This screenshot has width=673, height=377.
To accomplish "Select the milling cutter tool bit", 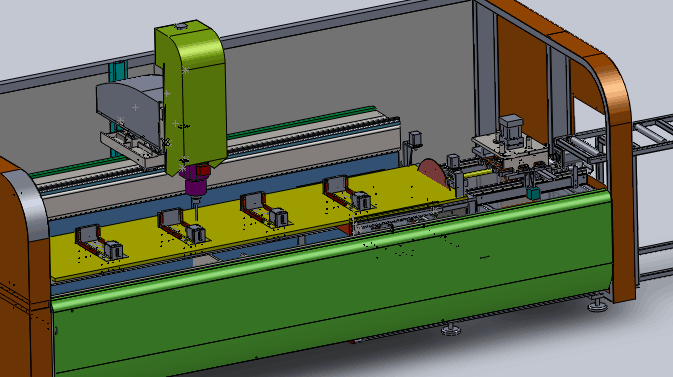I will coord(196,210).
